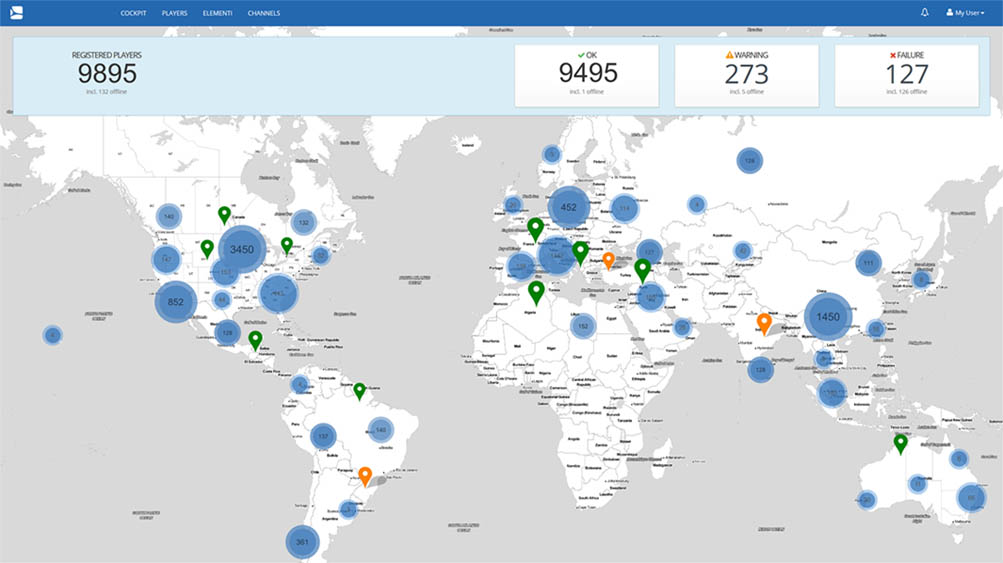Expand the 114 cluster near Belarus

(624, 209)
